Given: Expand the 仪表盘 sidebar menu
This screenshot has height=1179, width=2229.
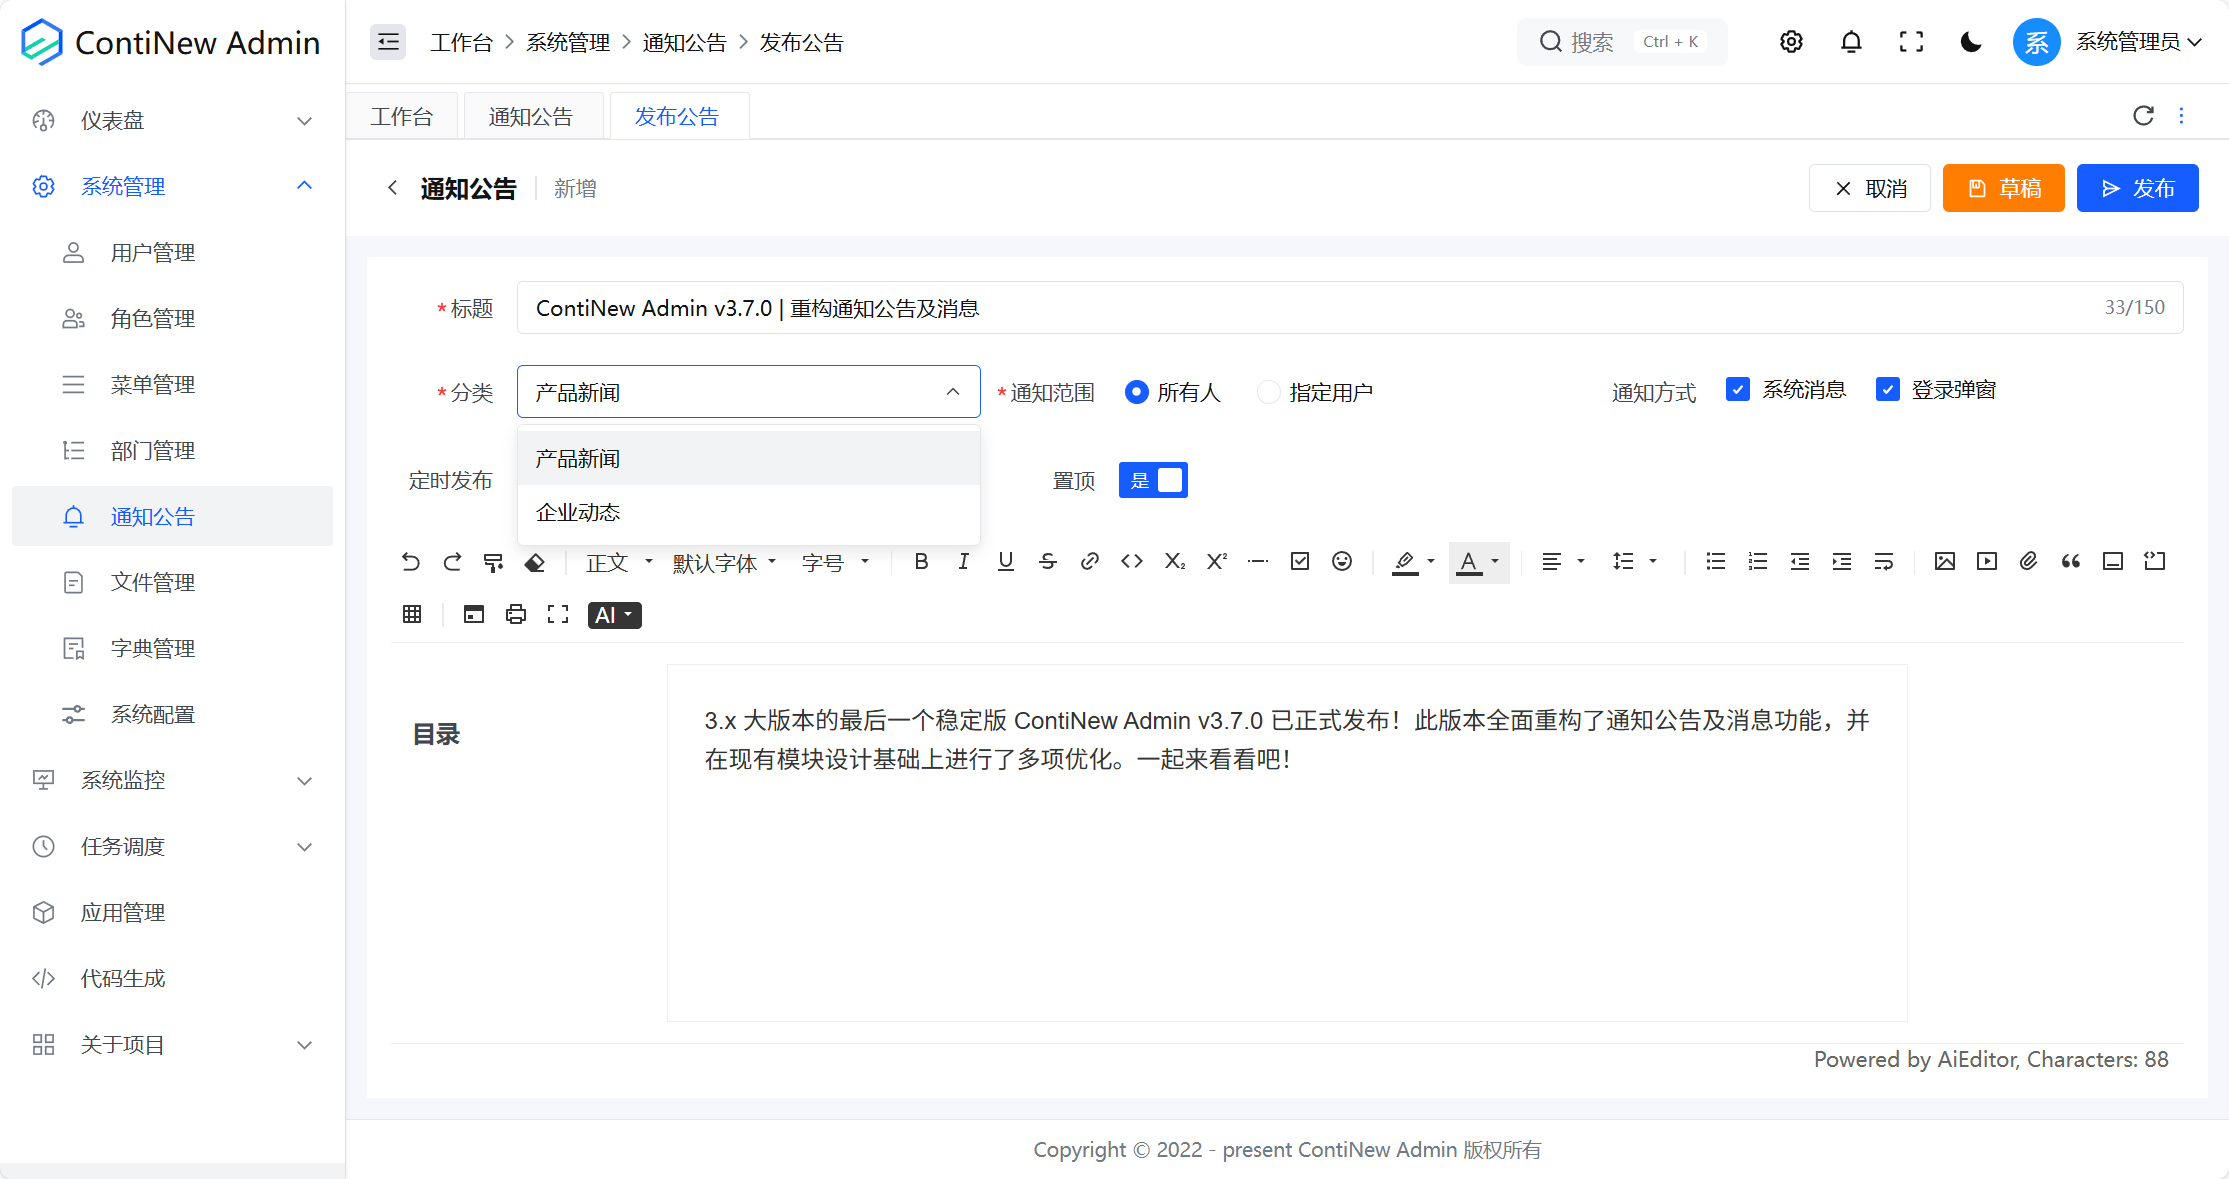Looking at the screenshot, I should click(172, 120).
